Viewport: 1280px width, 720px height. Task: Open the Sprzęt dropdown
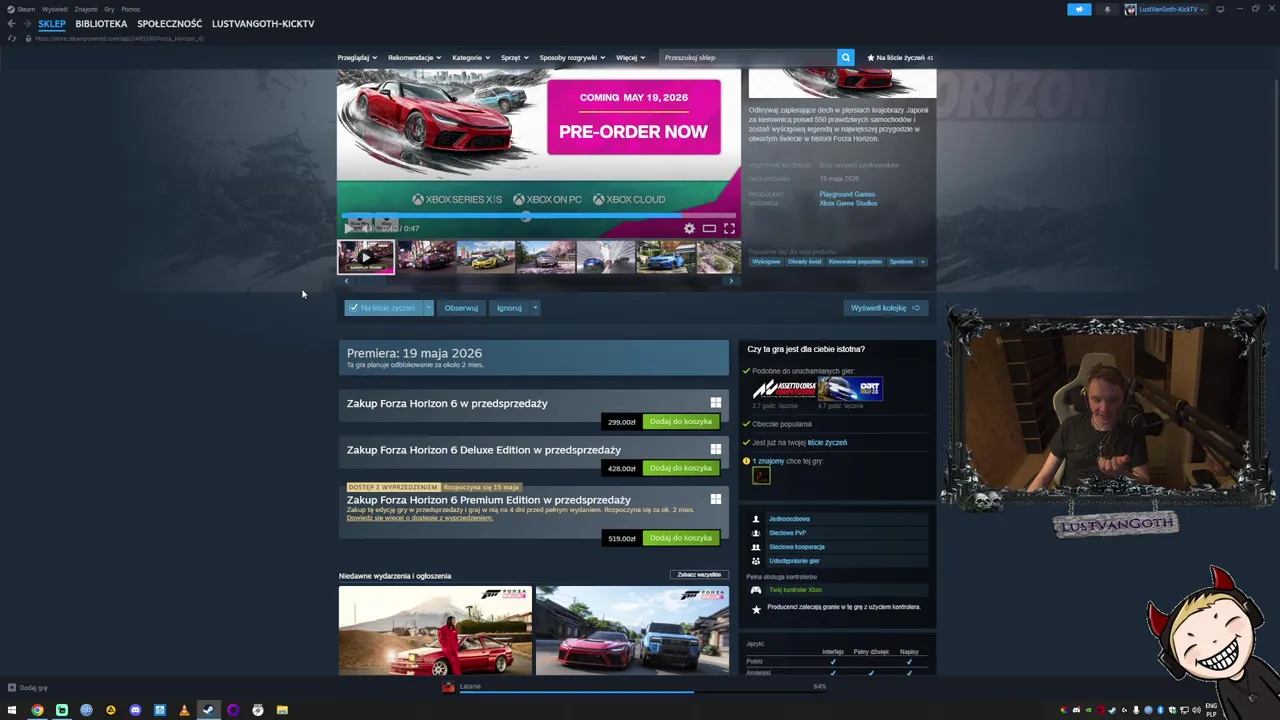[x=514, y=57]
